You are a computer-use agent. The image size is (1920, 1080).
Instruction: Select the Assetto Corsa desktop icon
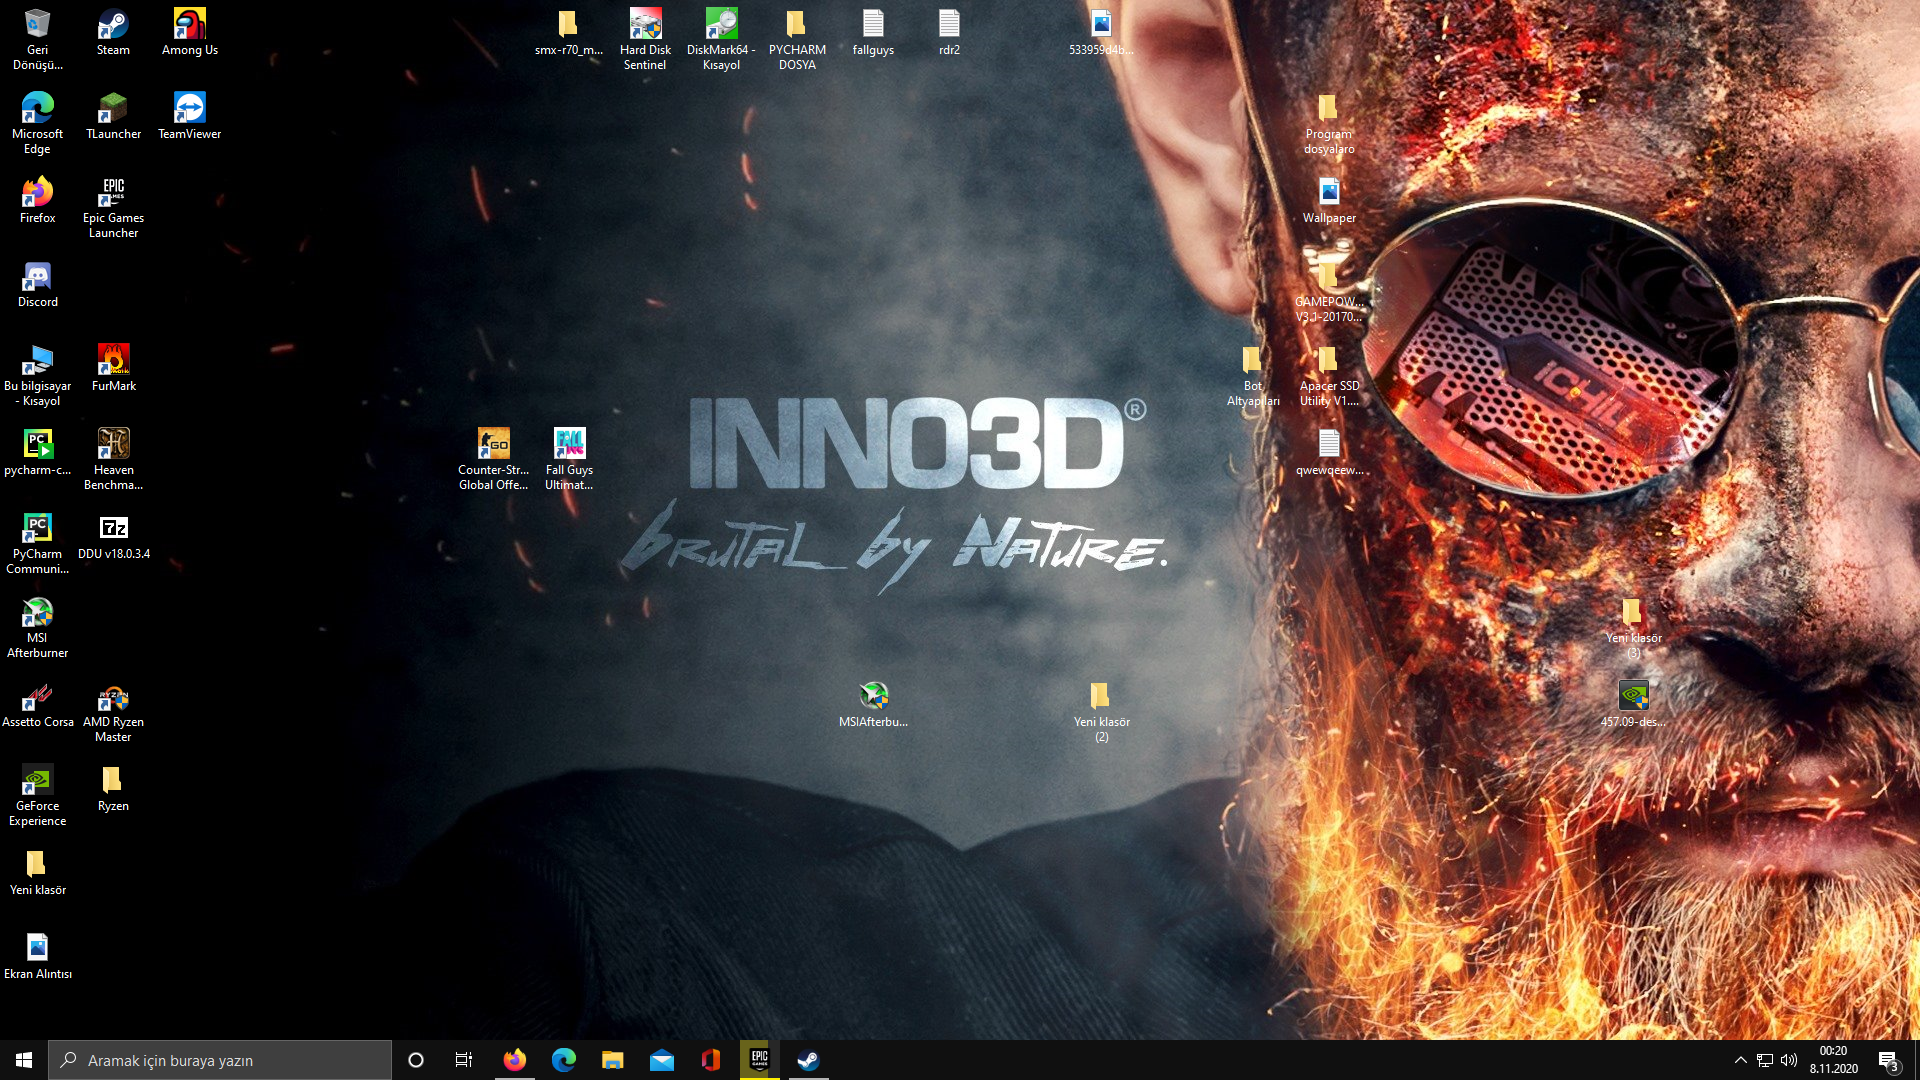pyautogui.click(x=37, y=703)
